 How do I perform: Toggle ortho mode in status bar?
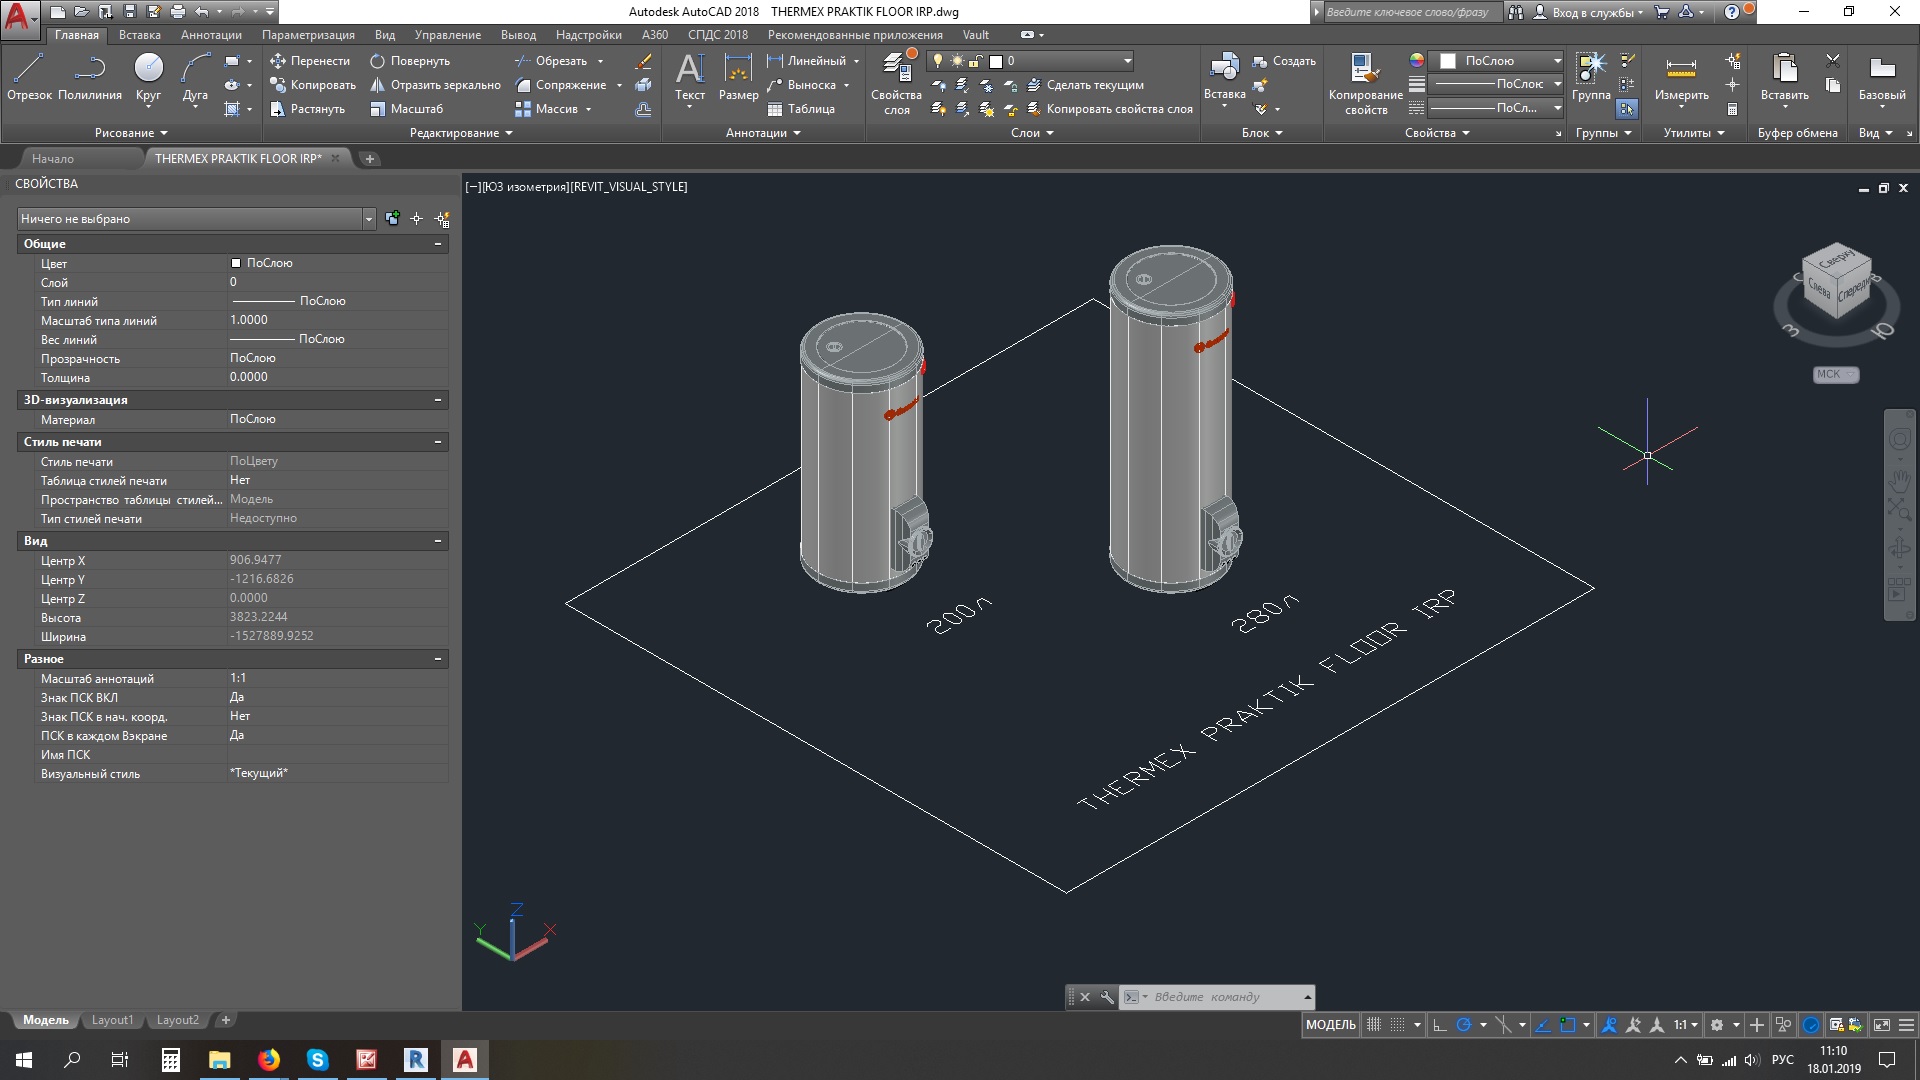click(1439, 1025)
